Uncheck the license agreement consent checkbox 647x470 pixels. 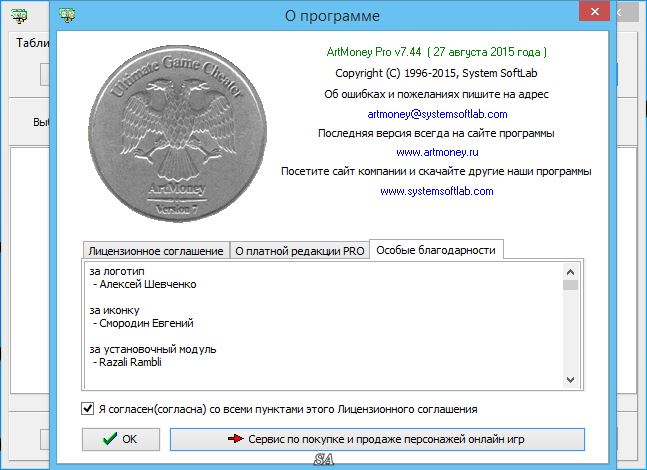click(87, 409)
